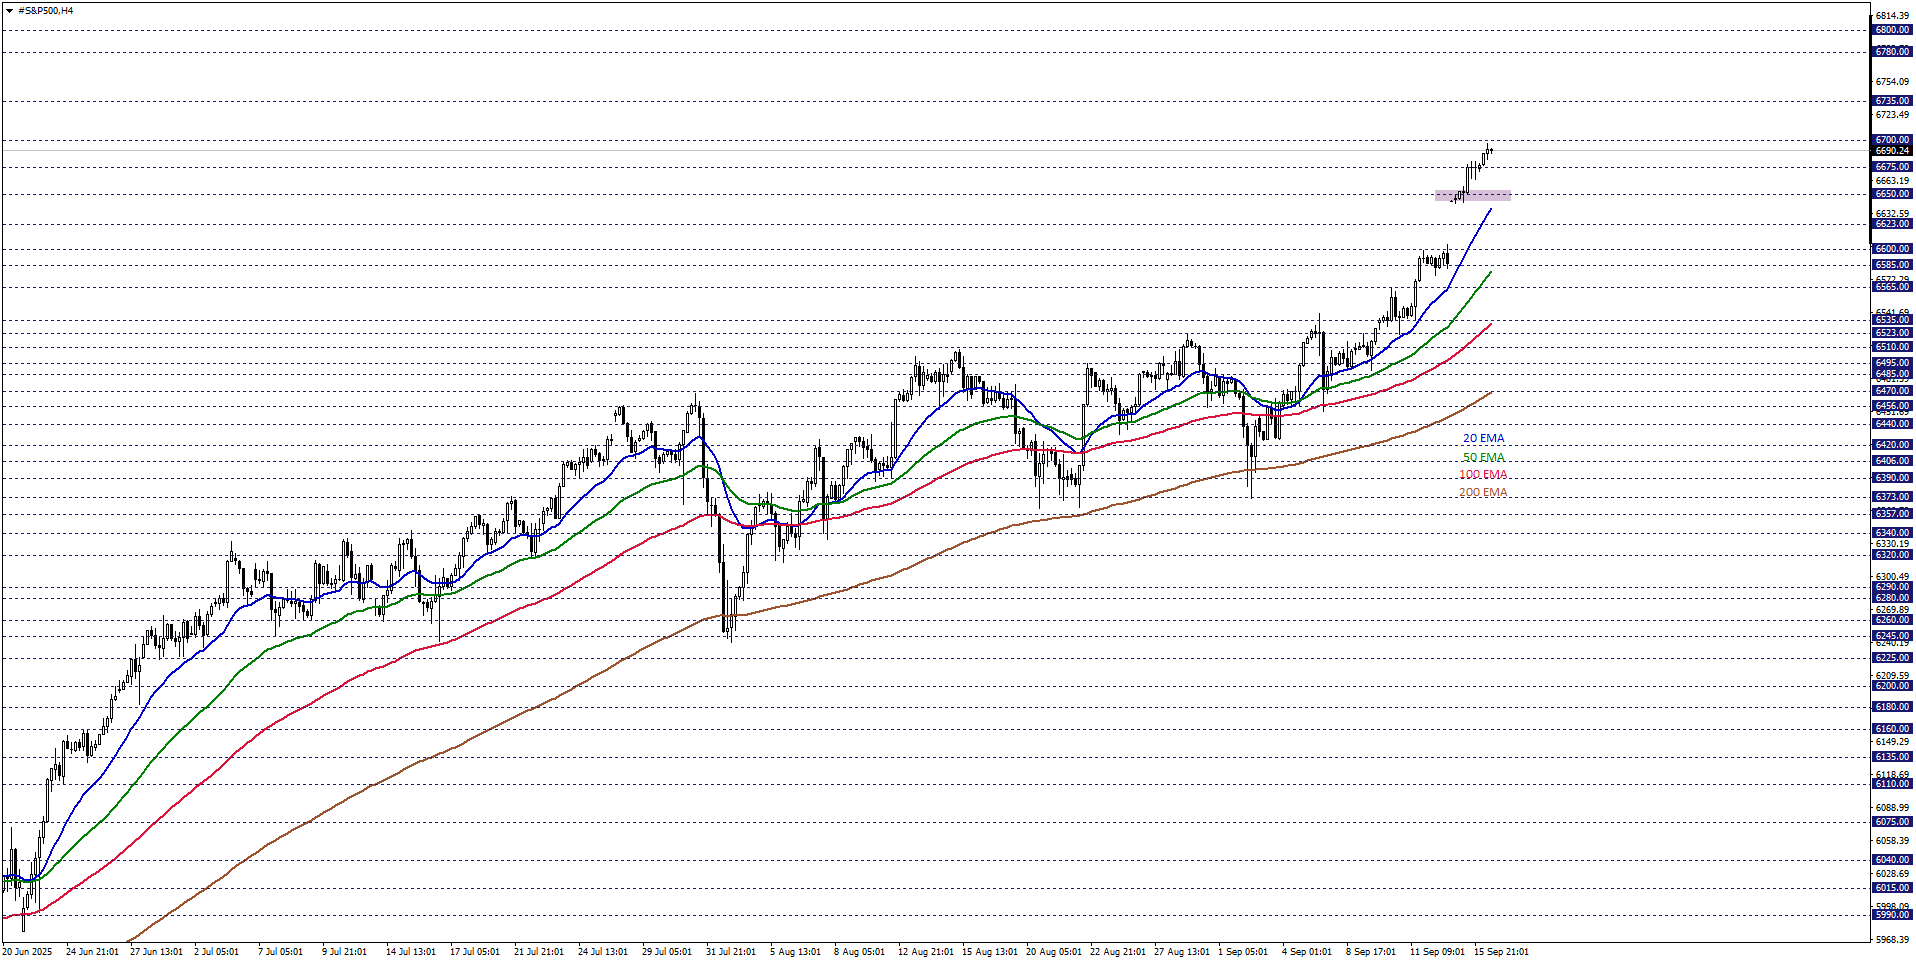Click the 6420.00 level price label

coord(1892,445)
